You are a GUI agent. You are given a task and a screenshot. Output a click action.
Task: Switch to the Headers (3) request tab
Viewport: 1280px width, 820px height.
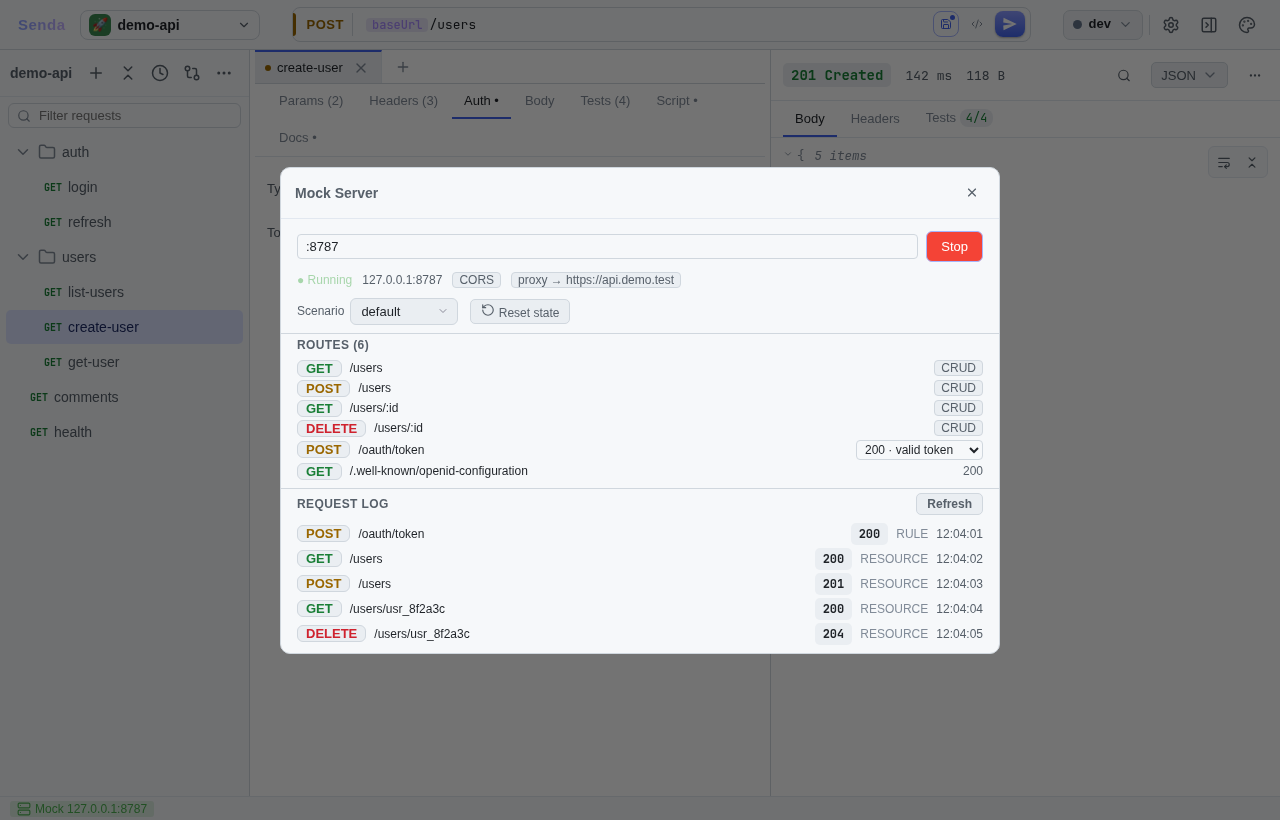(x=404, y=100)
